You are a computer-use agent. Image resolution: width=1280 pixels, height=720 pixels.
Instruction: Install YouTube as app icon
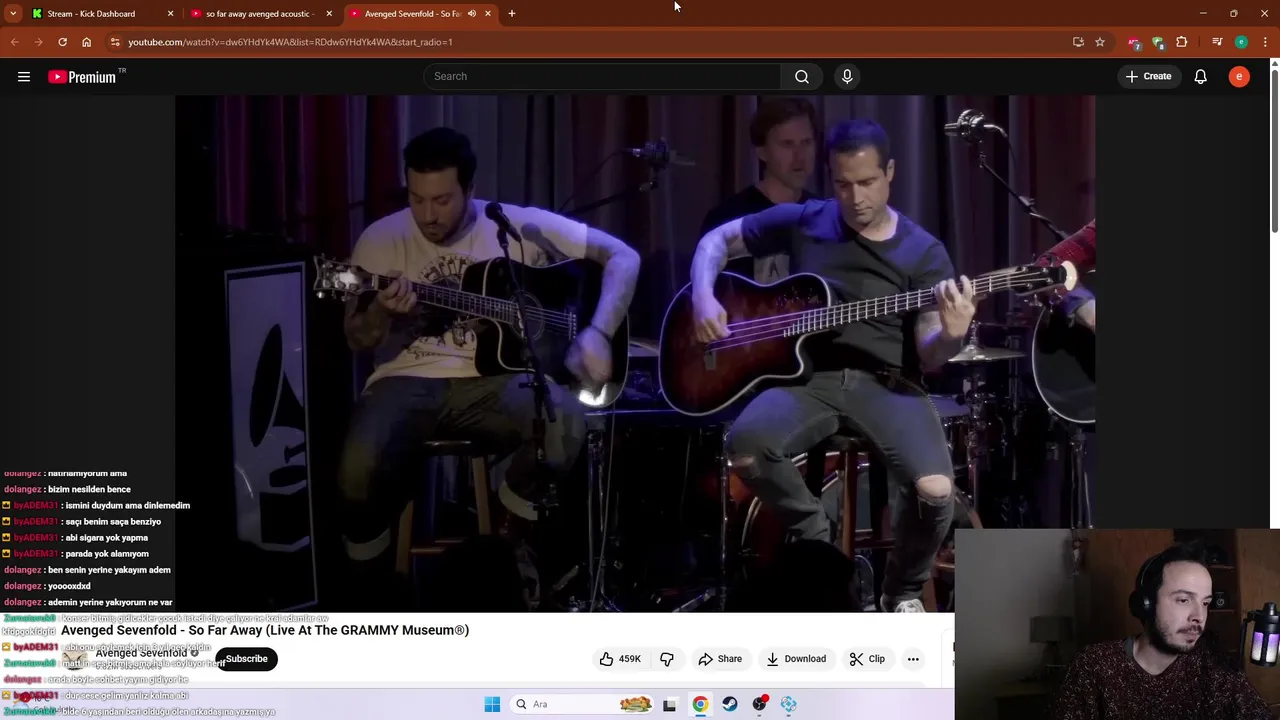(1078, 42)
